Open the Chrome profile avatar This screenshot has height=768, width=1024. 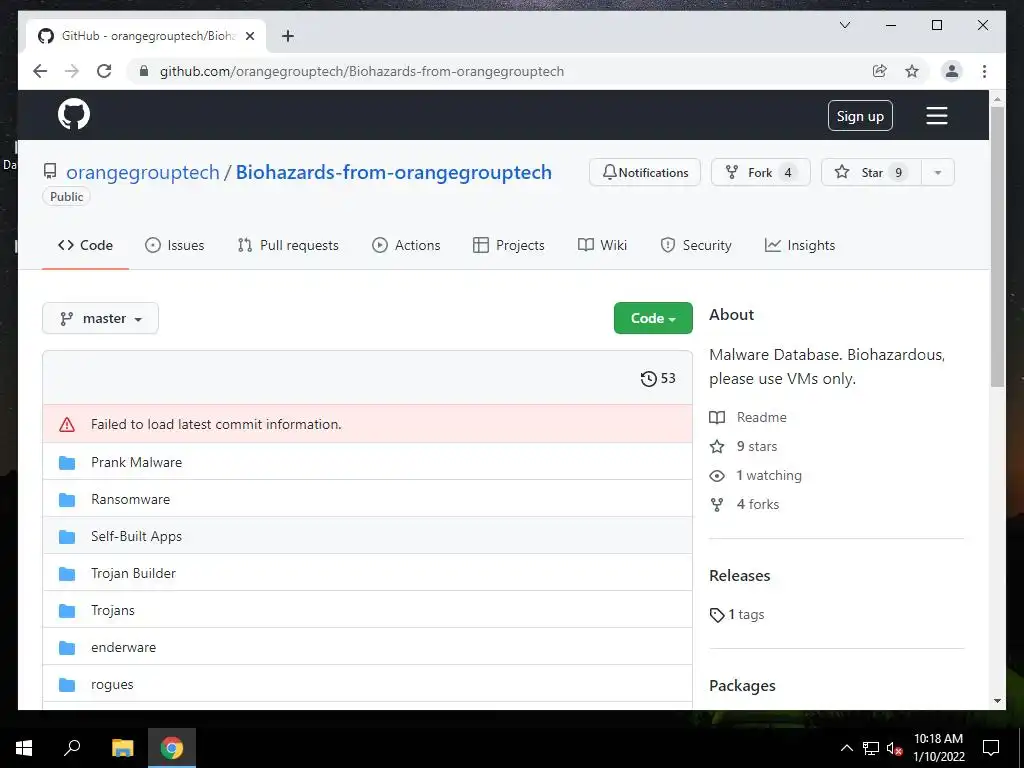(x=952, y=71)
